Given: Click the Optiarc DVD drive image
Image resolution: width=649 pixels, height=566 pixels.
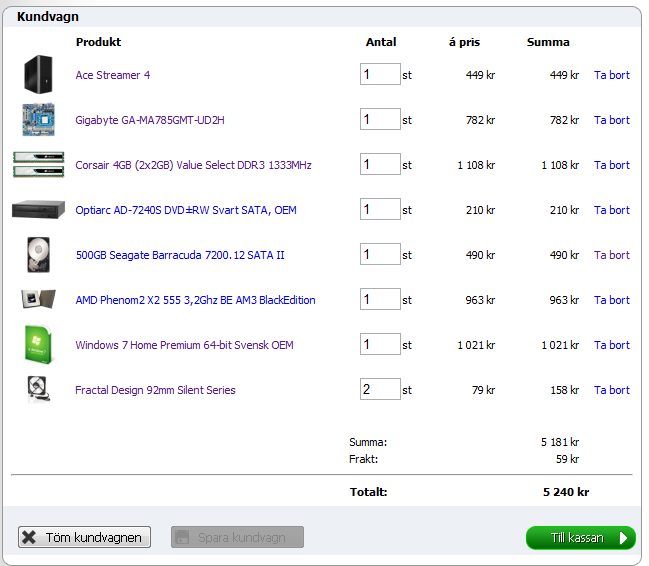Looking at the screenshot, I should [38, 210].
